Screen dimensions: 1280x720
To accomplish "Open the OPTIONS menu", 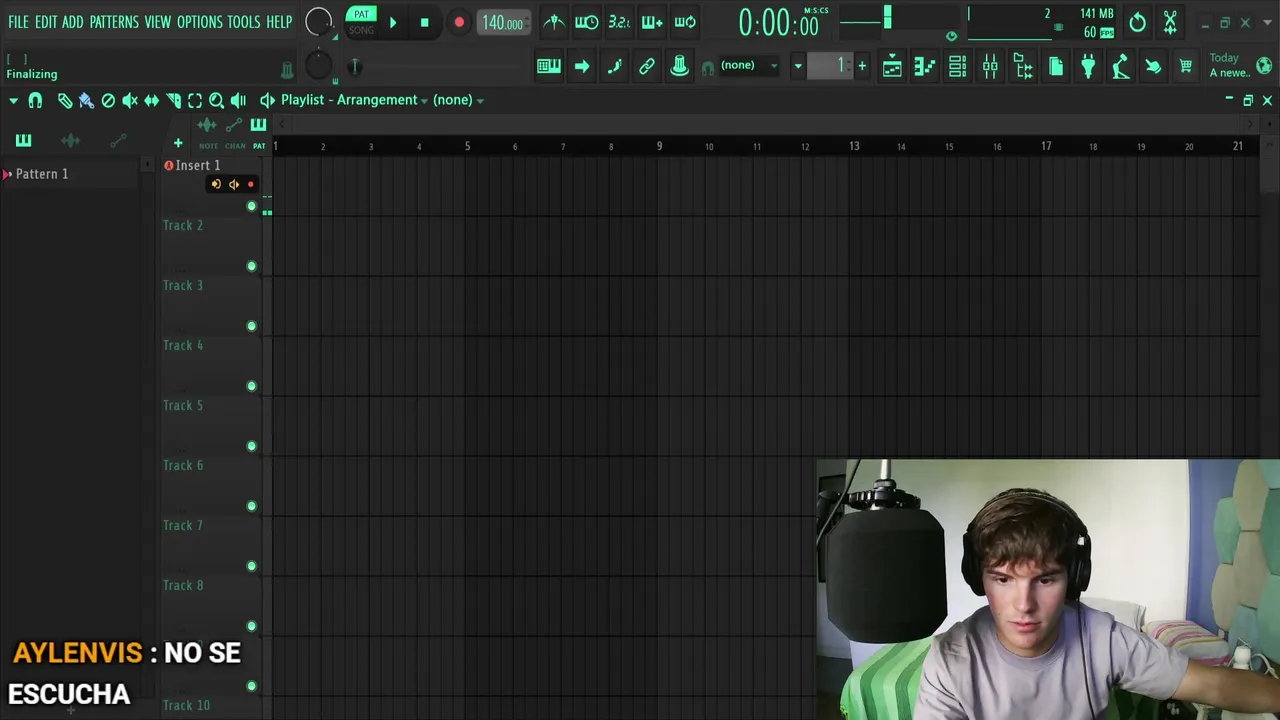I will pyautogui.click(x=199, y=22).
